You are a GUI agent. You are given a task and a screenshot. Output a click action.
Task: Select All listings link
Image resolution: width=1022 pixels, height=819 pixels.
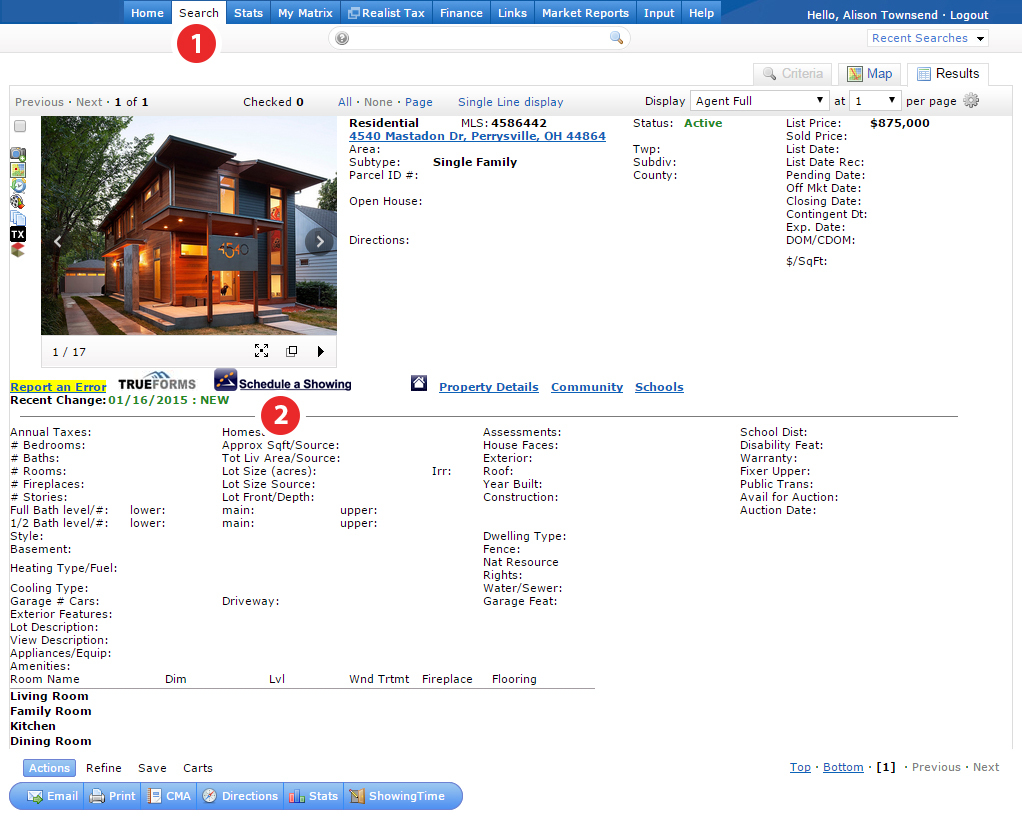point(345,102)
